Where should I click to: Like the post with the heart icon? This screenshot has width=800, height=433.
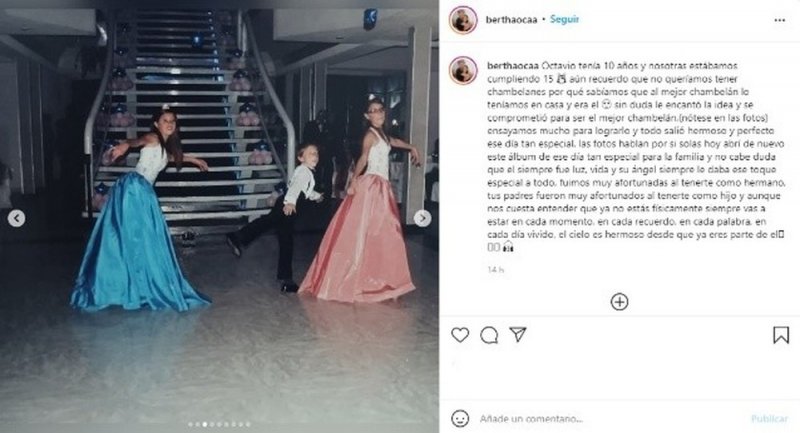click(x=460, y=335)
